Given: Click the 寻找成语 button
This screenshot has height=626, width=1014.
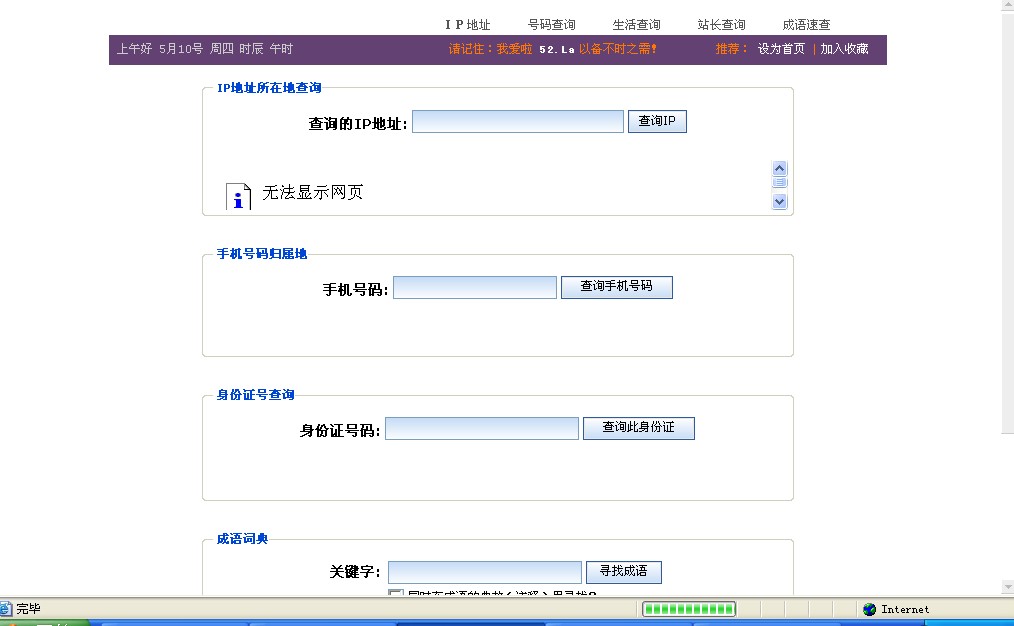Looking at the screenshot, I should [x=623, y=572].
